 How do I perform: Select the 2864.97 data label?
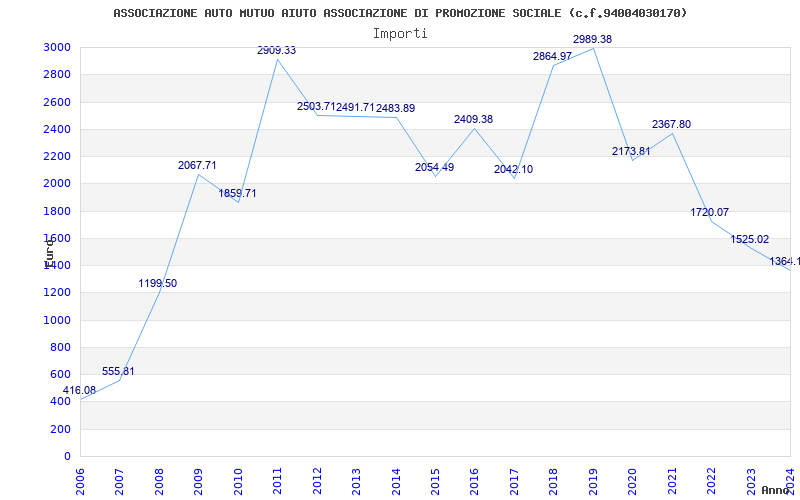(552, 56)
